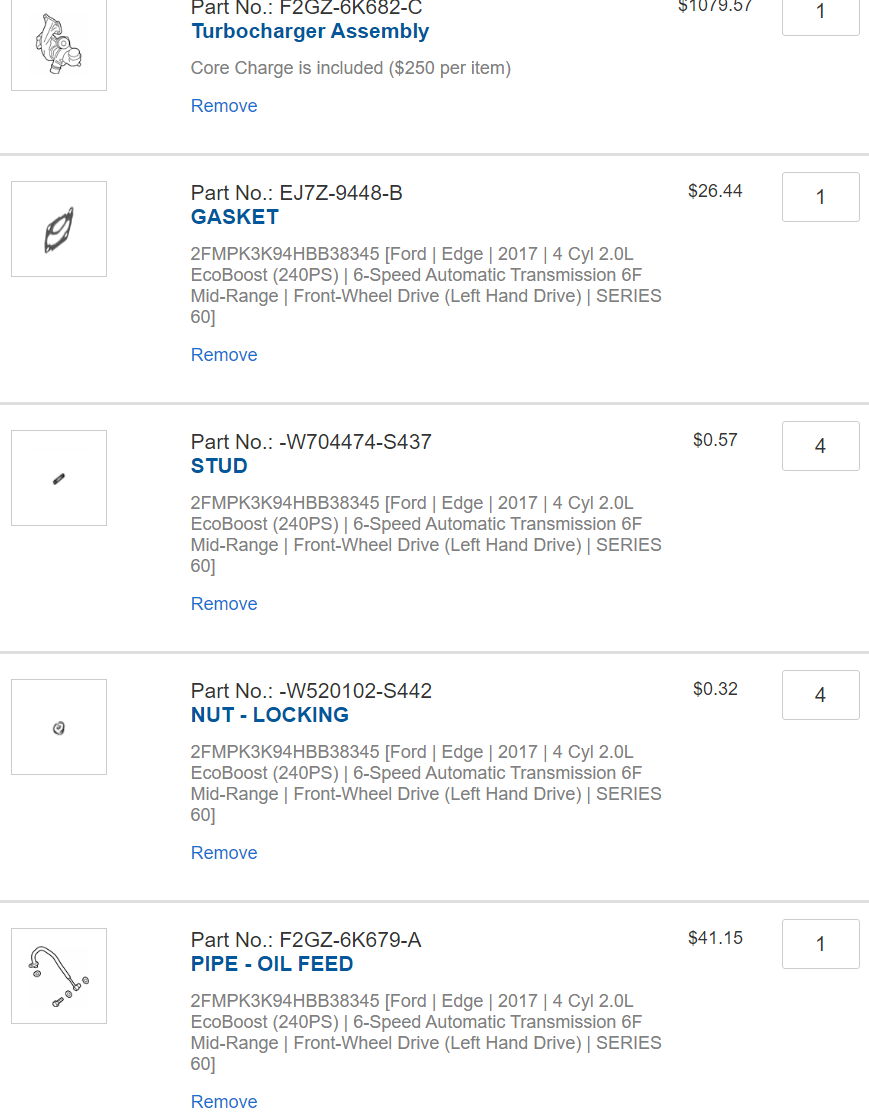Open the Turbocharger Assembly product link
The height and width of the screenshot is (1120, 869).
click(310, 31)
